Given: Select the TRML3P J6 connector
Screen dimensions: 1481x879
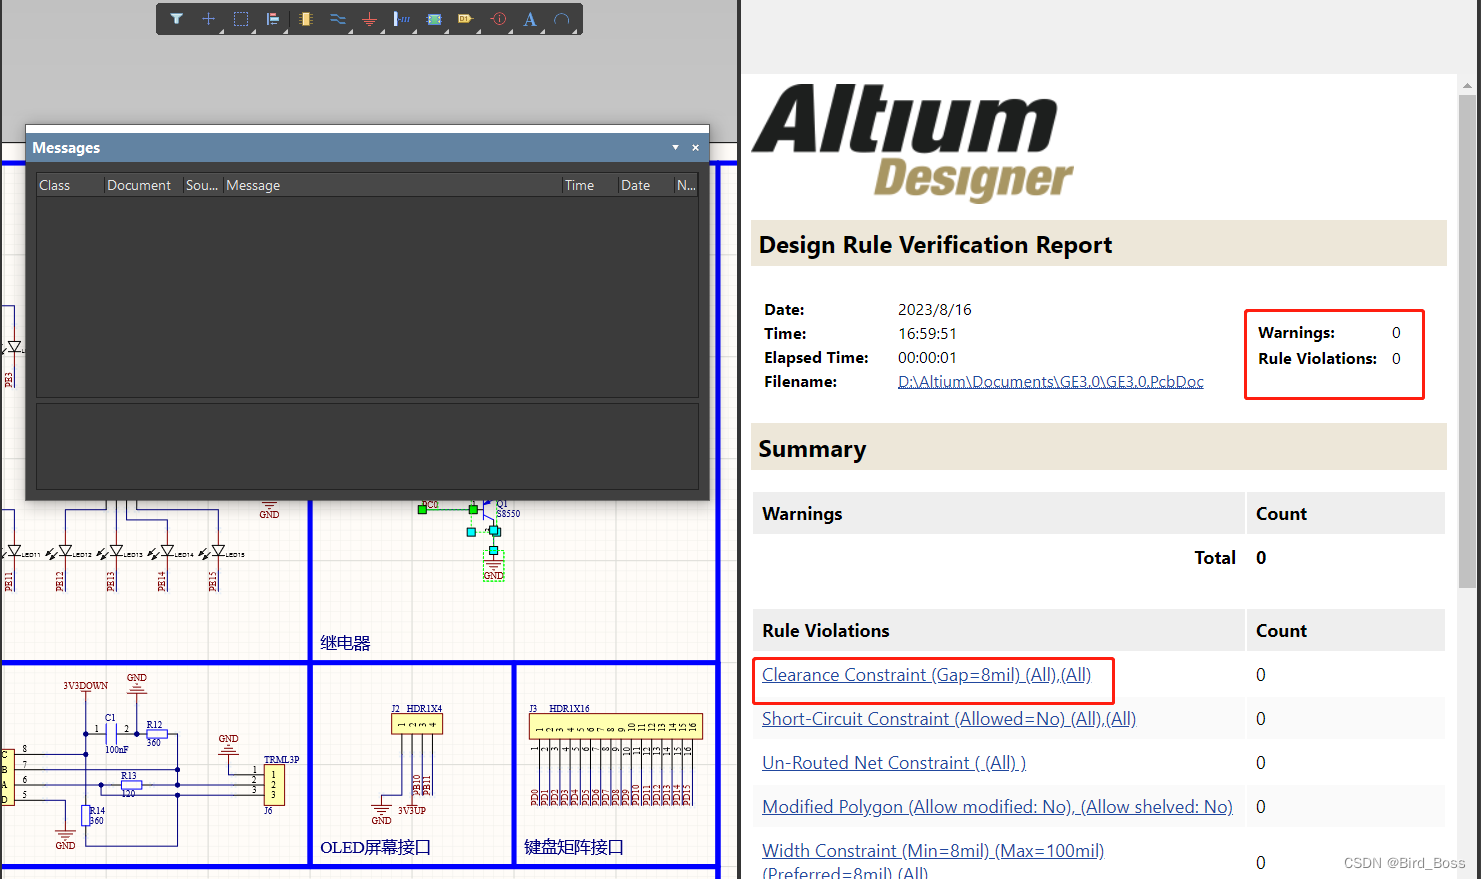Looking at the screenshot, I should [274, 785].
